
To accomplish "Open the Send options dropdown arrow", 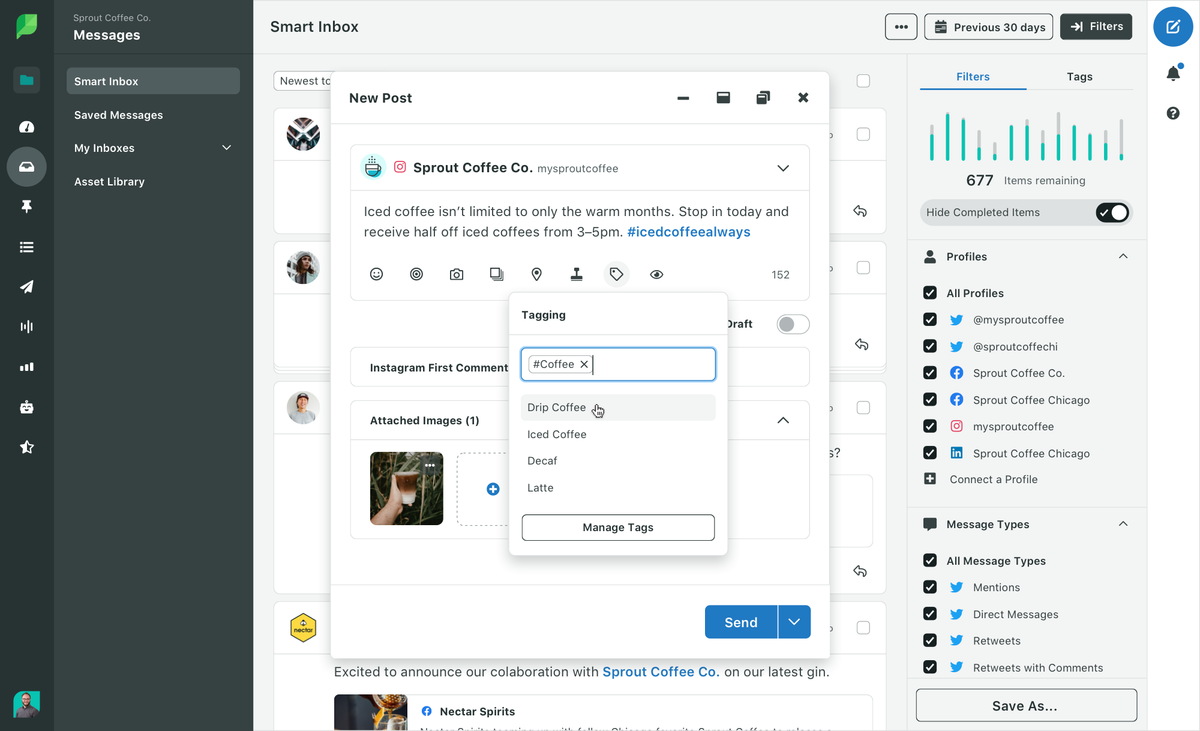I will click(x=794, y=622).
